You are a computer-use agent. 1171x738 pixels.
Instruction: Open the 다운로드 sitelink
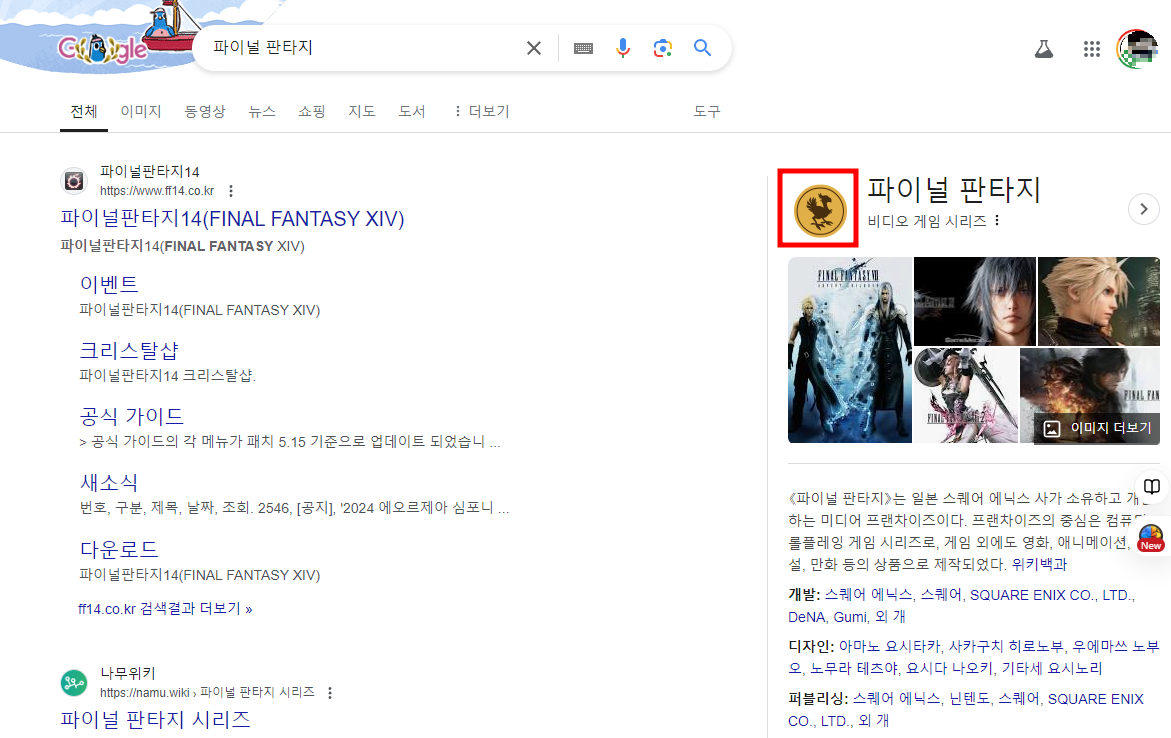click(x=119, y=549)
